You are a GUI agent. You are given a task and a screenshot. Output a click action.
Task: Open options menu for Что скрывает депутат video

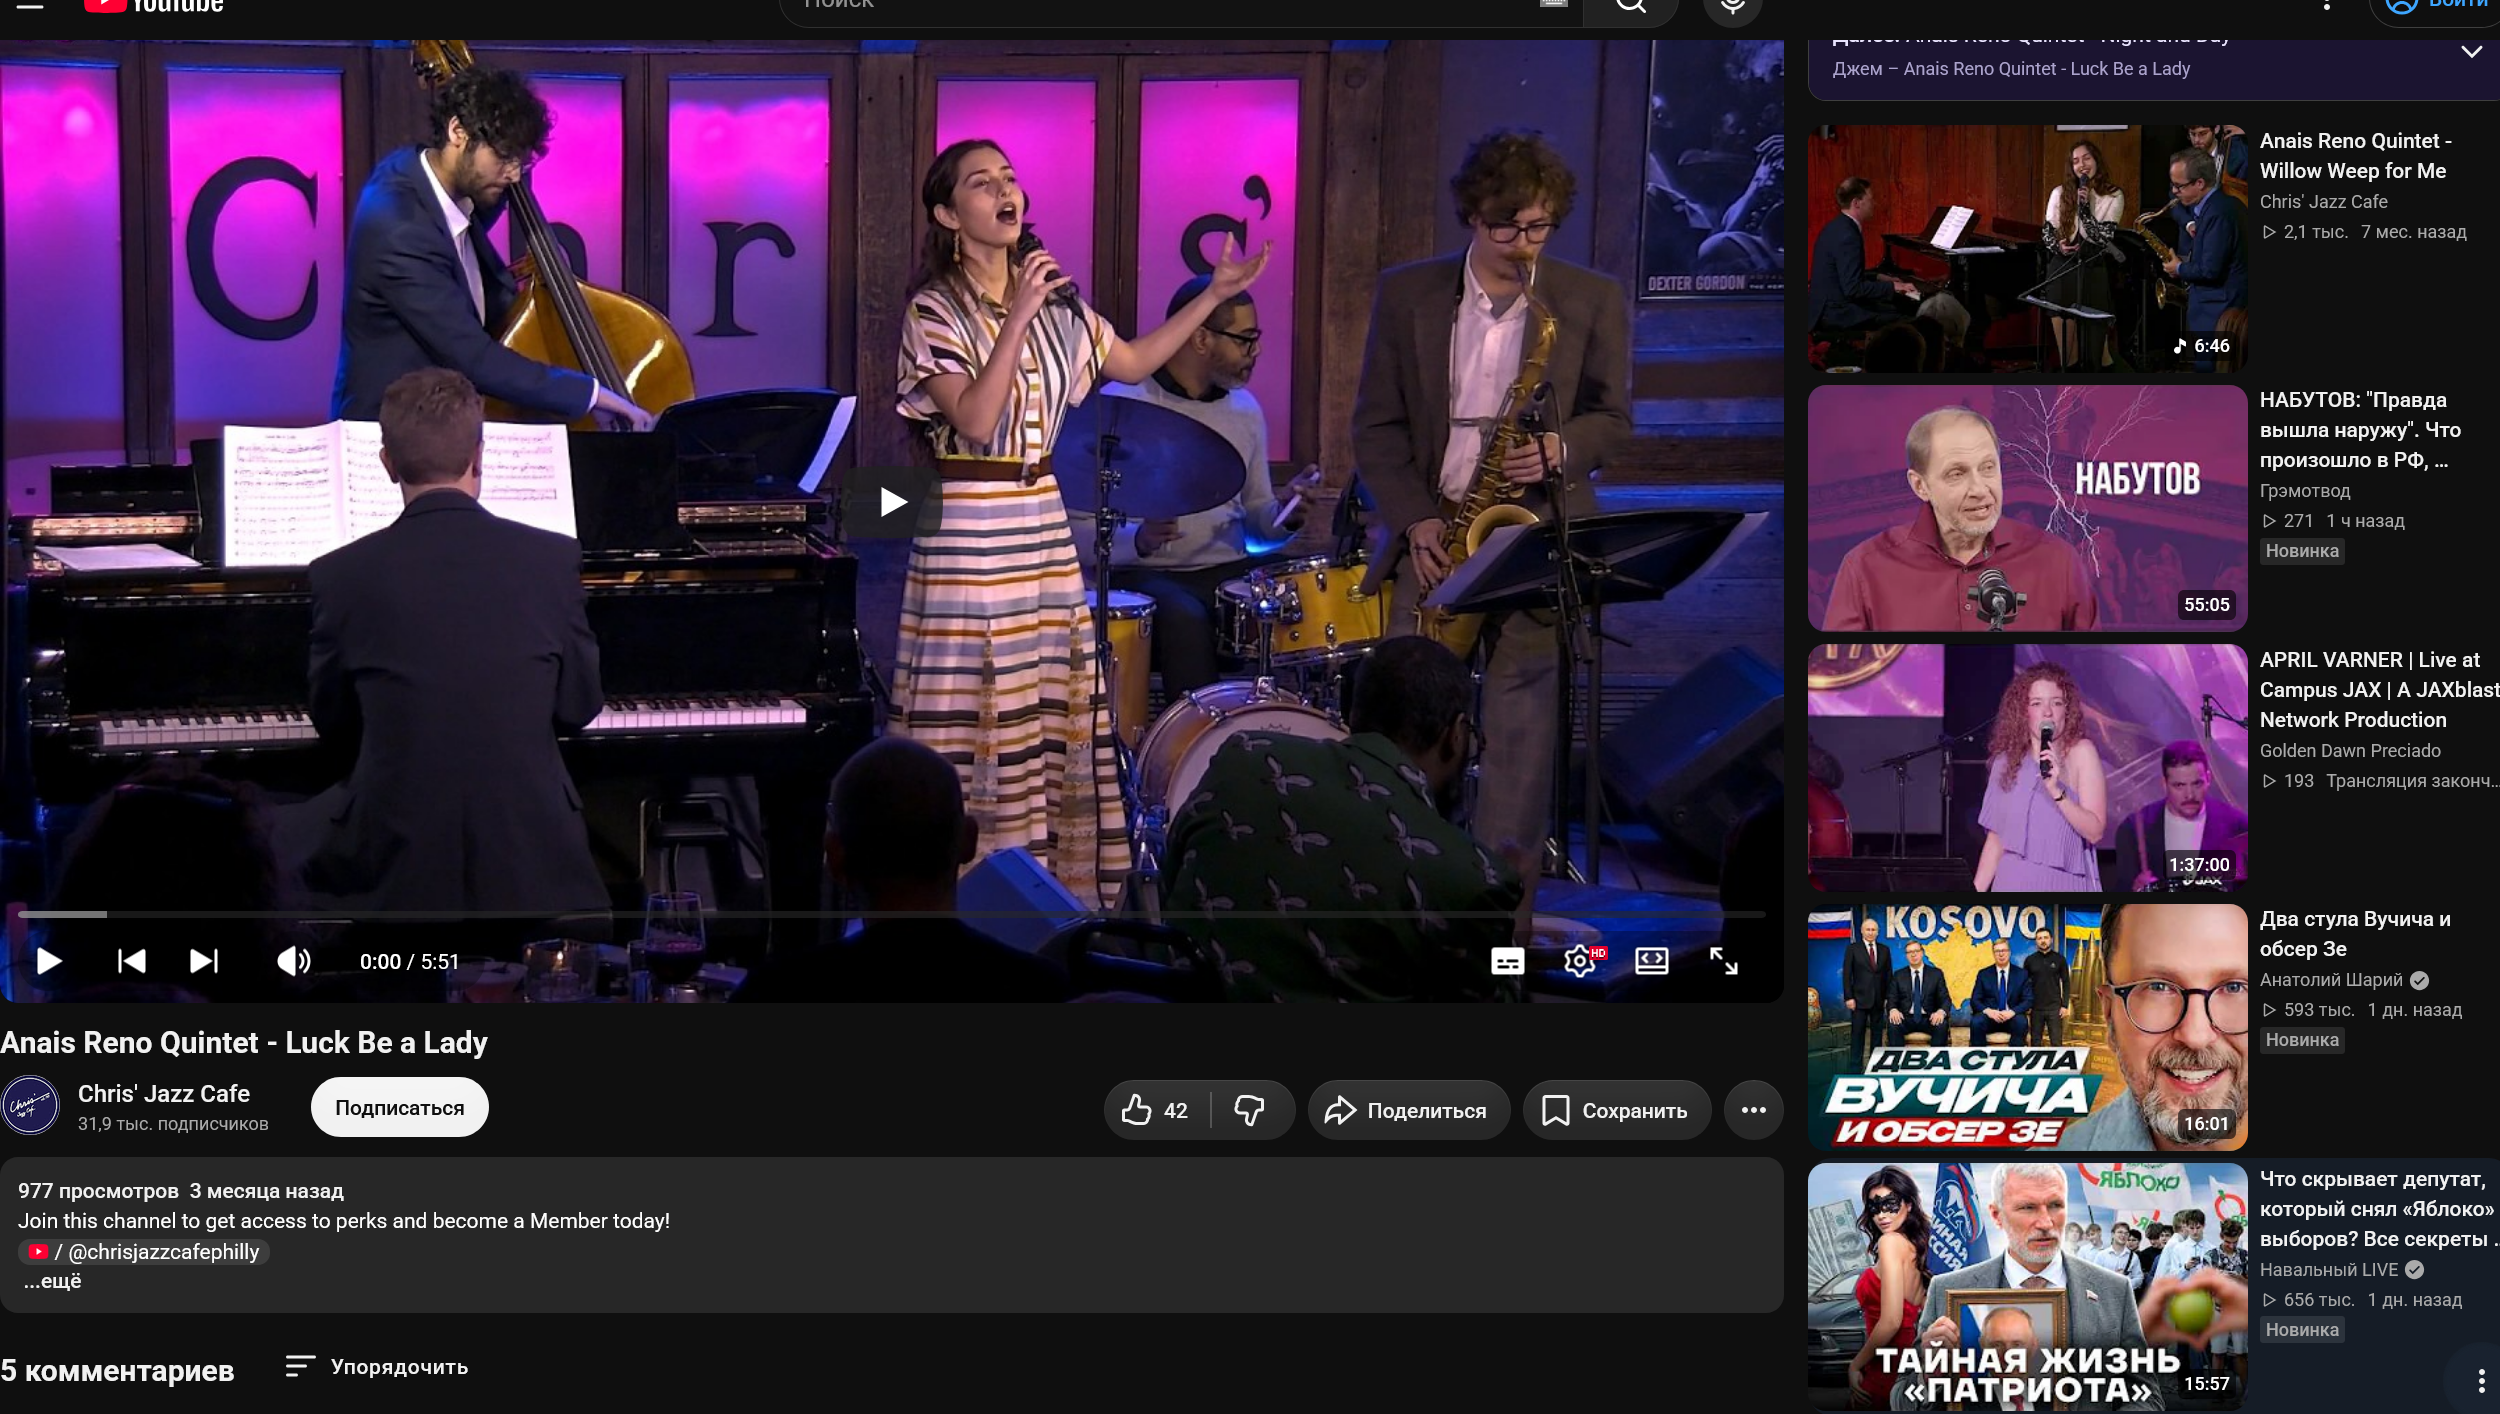2481,1380
